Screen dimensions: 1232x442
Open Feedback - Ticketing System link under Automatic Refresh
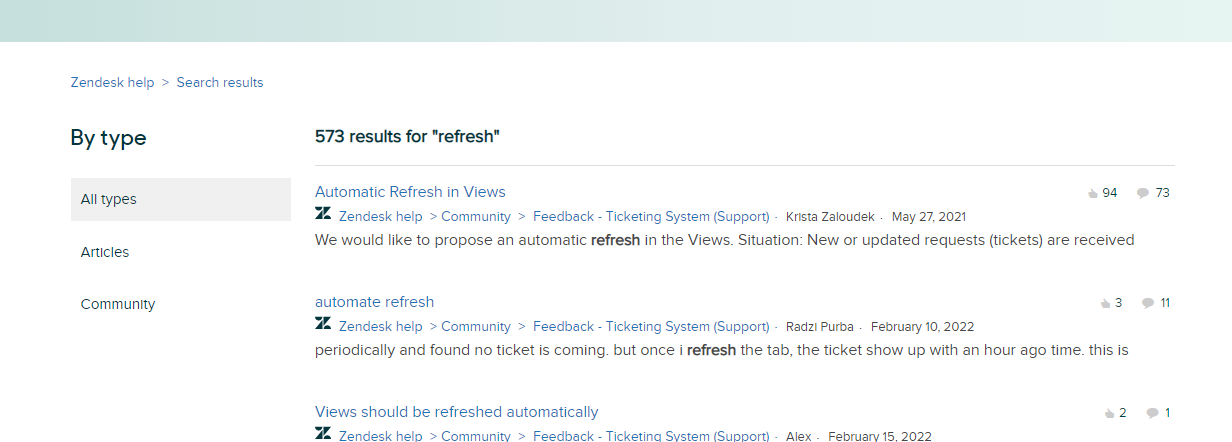tap(651, 216)
